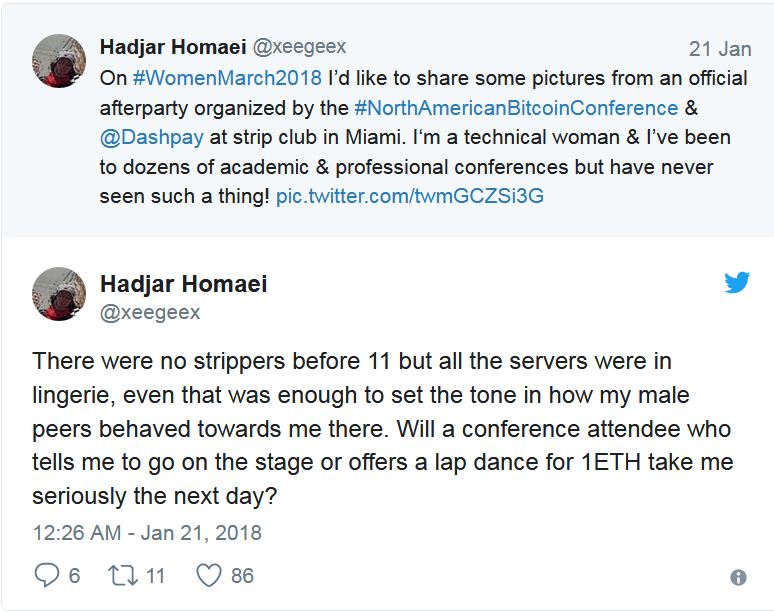
Task: Click the 21 Jan date of quoted tweet
Action: 720,49
